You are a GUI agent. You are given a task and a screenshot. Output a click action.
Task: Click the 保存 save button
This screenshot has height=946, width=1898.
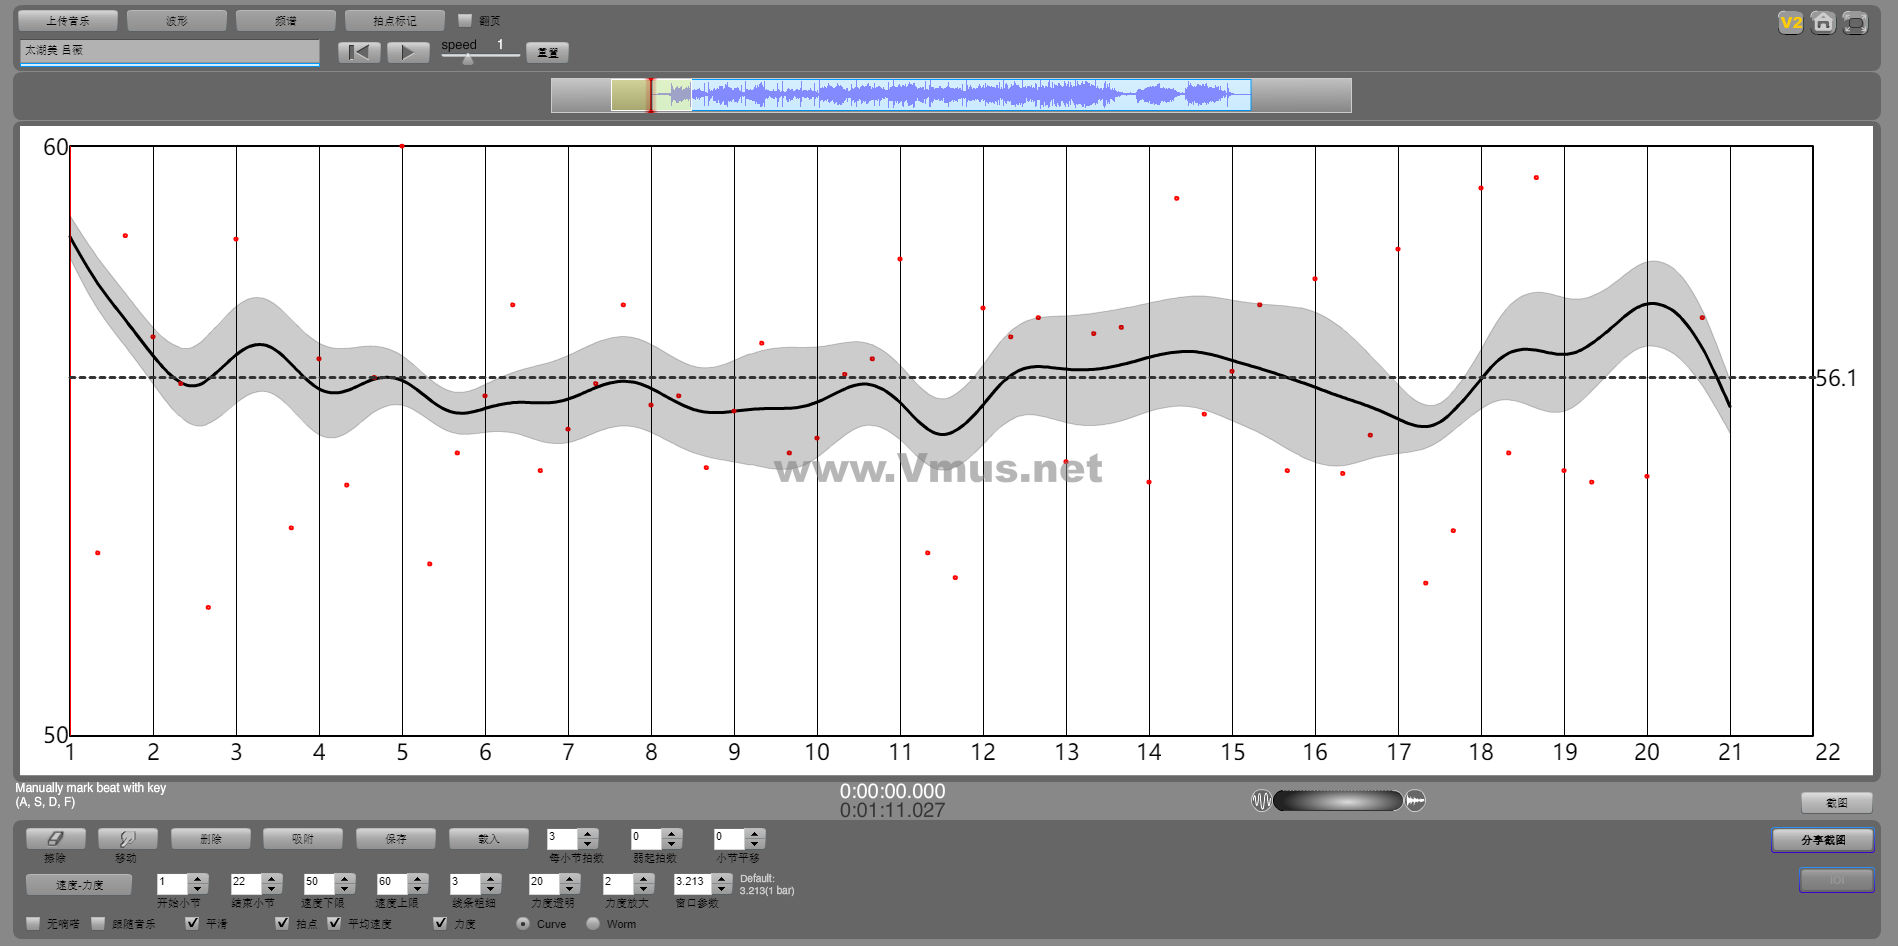pyautogui.click(x=396, y=839)
